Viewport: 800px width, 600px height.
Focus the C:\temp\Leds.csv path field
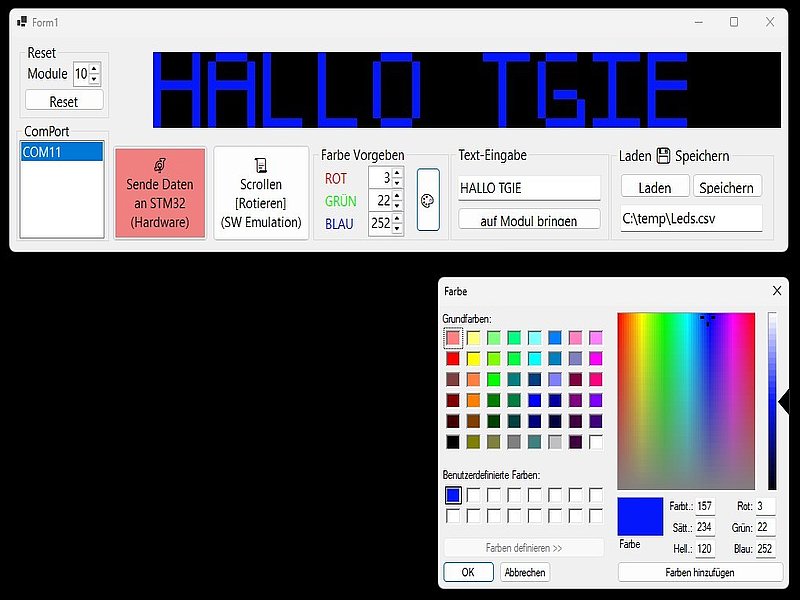(691, 218)
